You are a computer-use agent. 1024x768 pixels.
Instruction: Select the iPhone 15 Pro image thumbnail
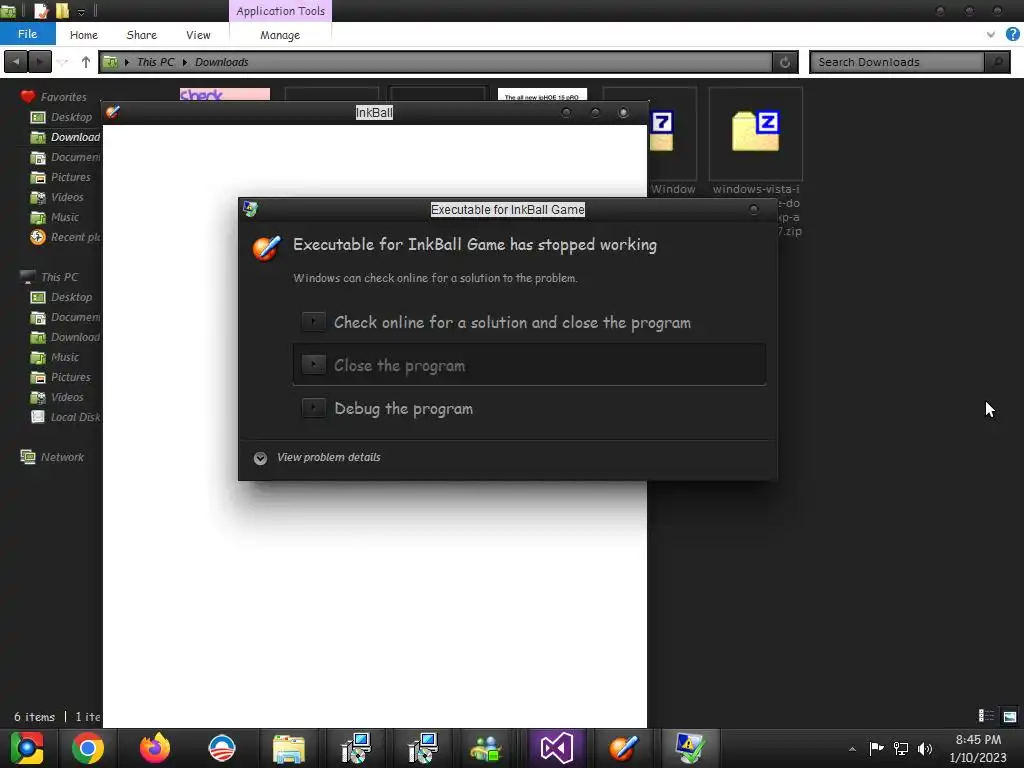coord(542,94)
